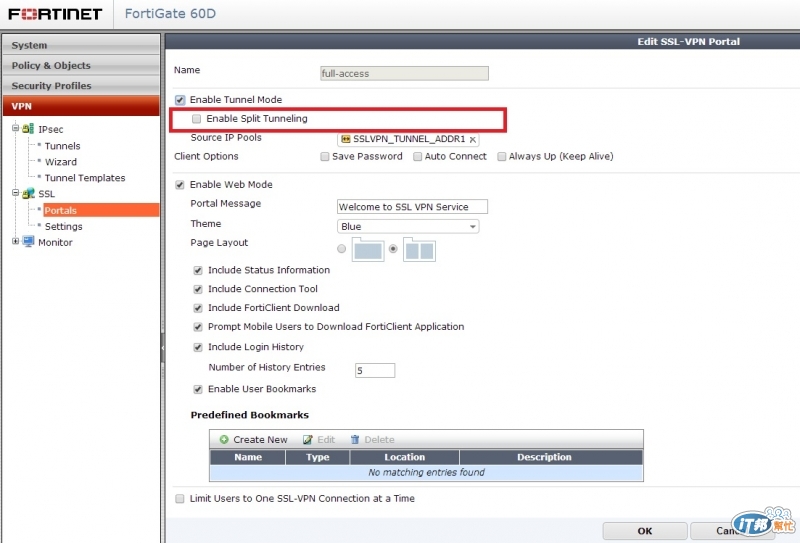The height and width of the screenshot is (543, 800).
Task: Uncheck Include Connection Tool
Action: point(198,289)
